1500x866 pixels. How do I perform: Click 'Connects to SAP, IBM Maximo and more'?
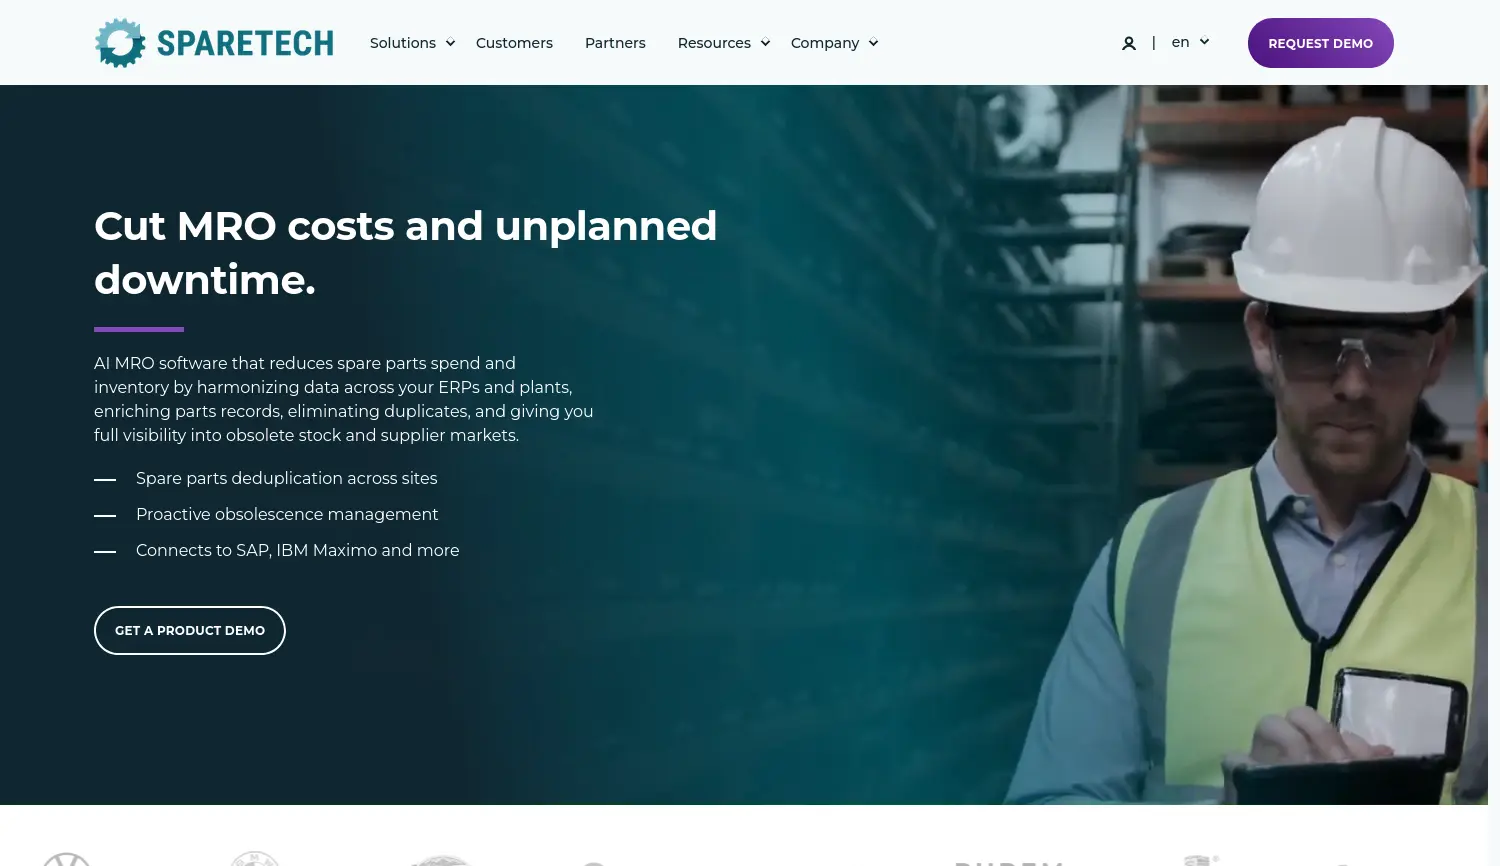click(x=297, y=550)
